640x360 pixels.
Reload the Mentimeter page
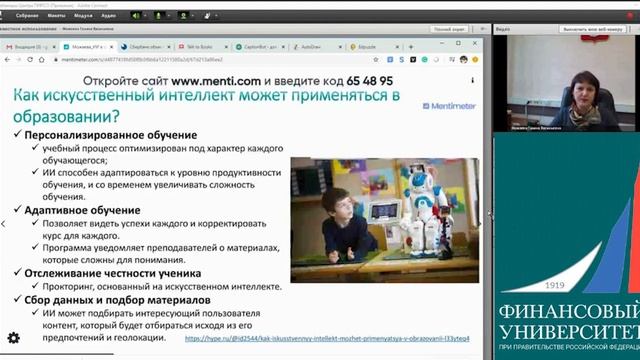30,60
